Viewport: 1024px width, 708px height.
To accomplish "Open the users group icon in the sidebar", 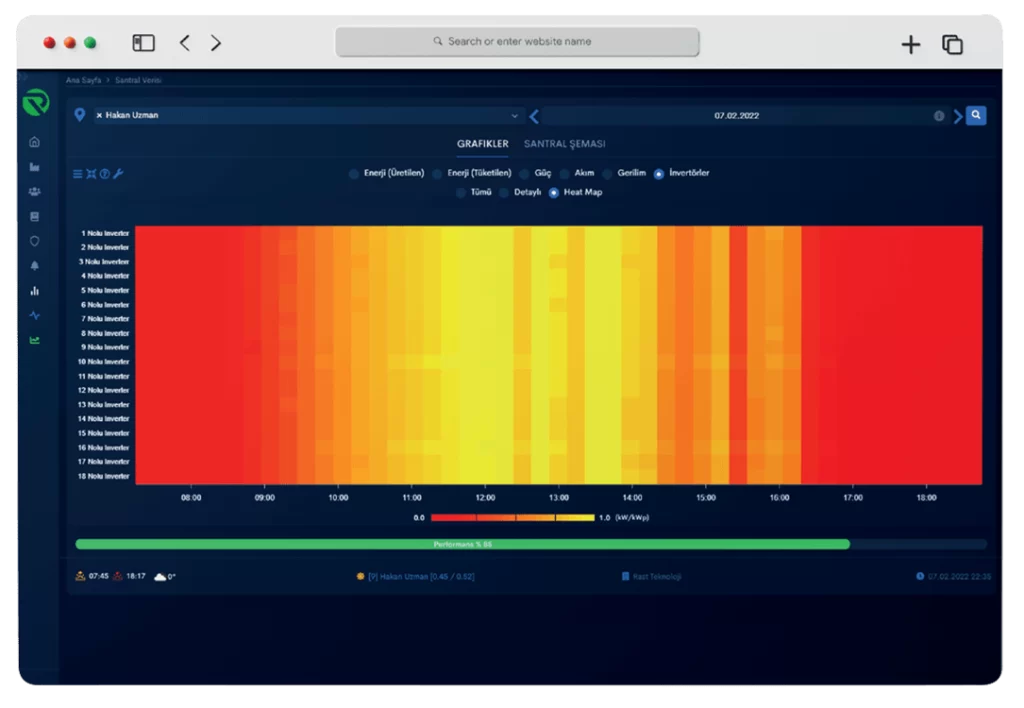I will click(35, 192).
